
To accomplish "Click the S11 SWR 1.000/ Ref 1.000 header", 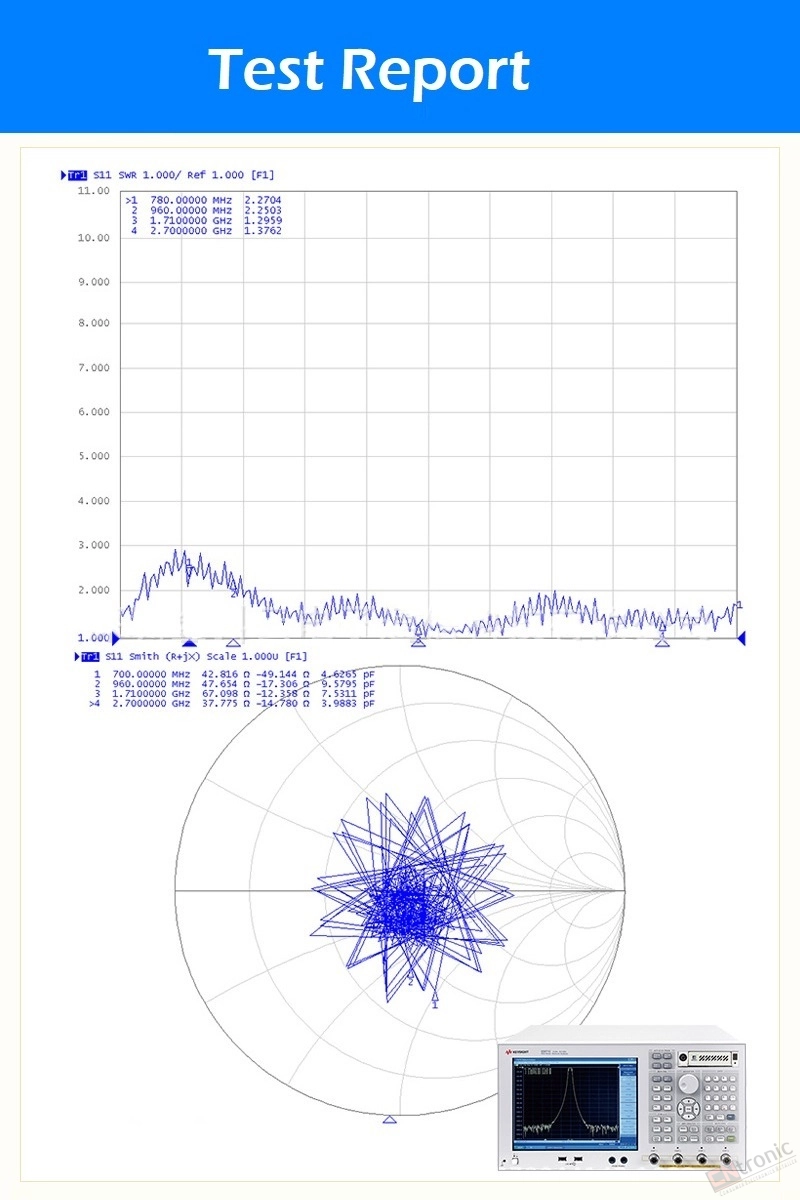I will [x=183, y=175].
